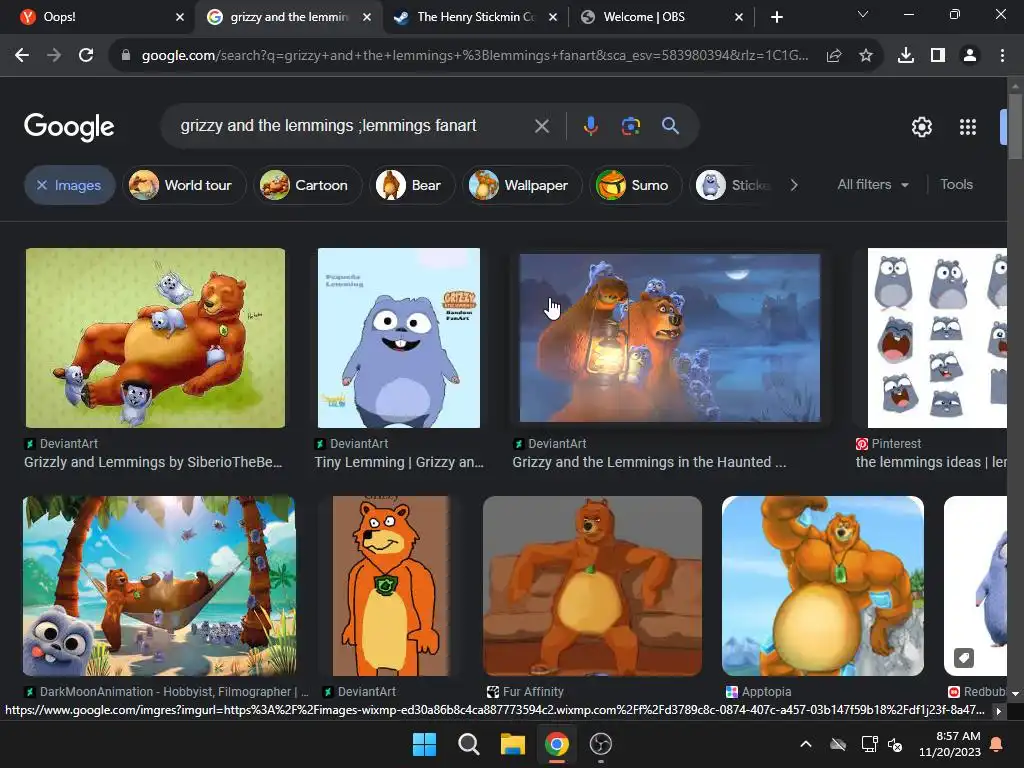Open Google quick settings gear
1024x768 pixels.
[921, 127]
